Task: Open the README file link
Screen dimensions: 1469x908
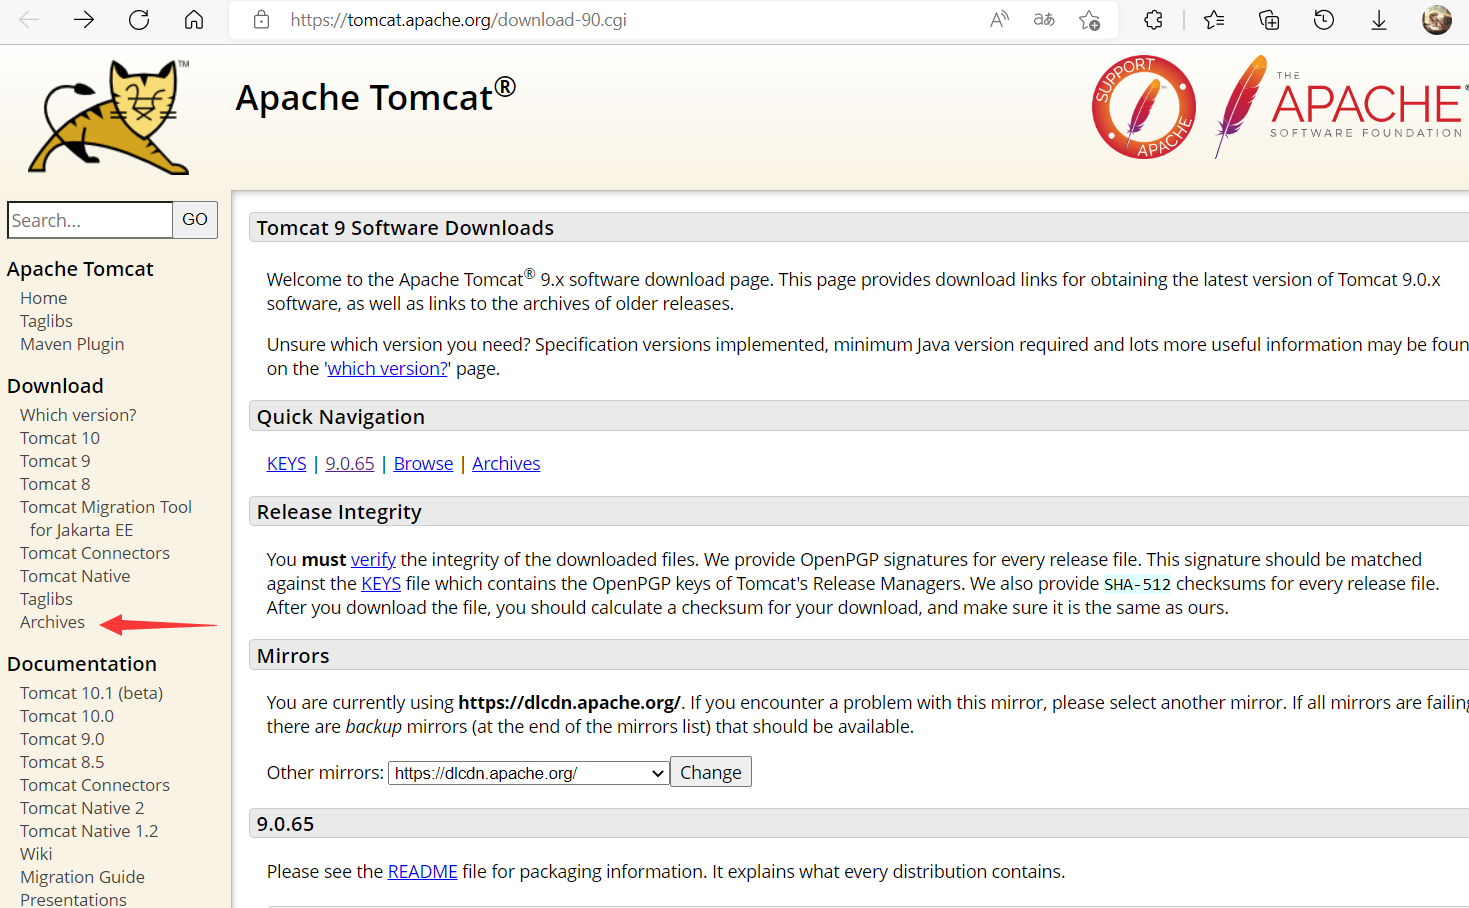Action: click(x=422, y=871)
